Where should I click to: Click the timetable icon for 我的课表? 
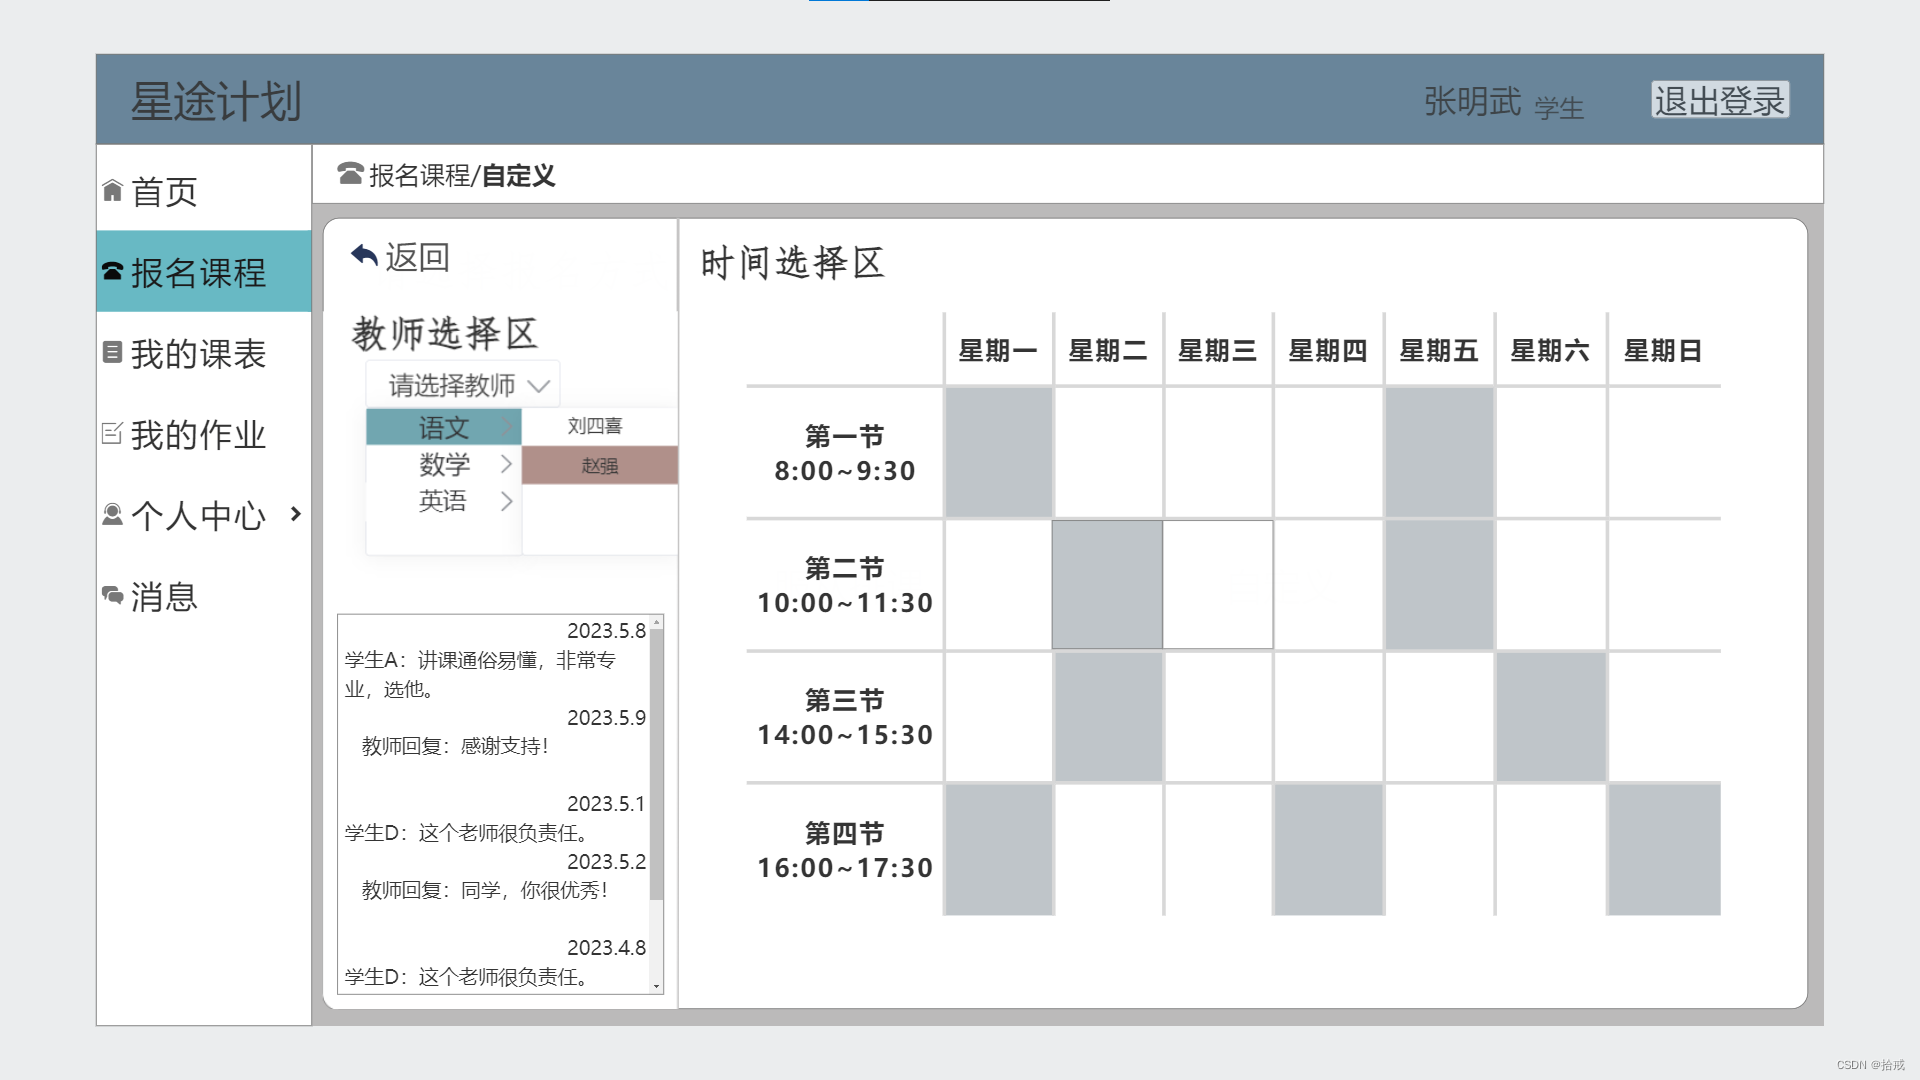click(x=112, y=352)
